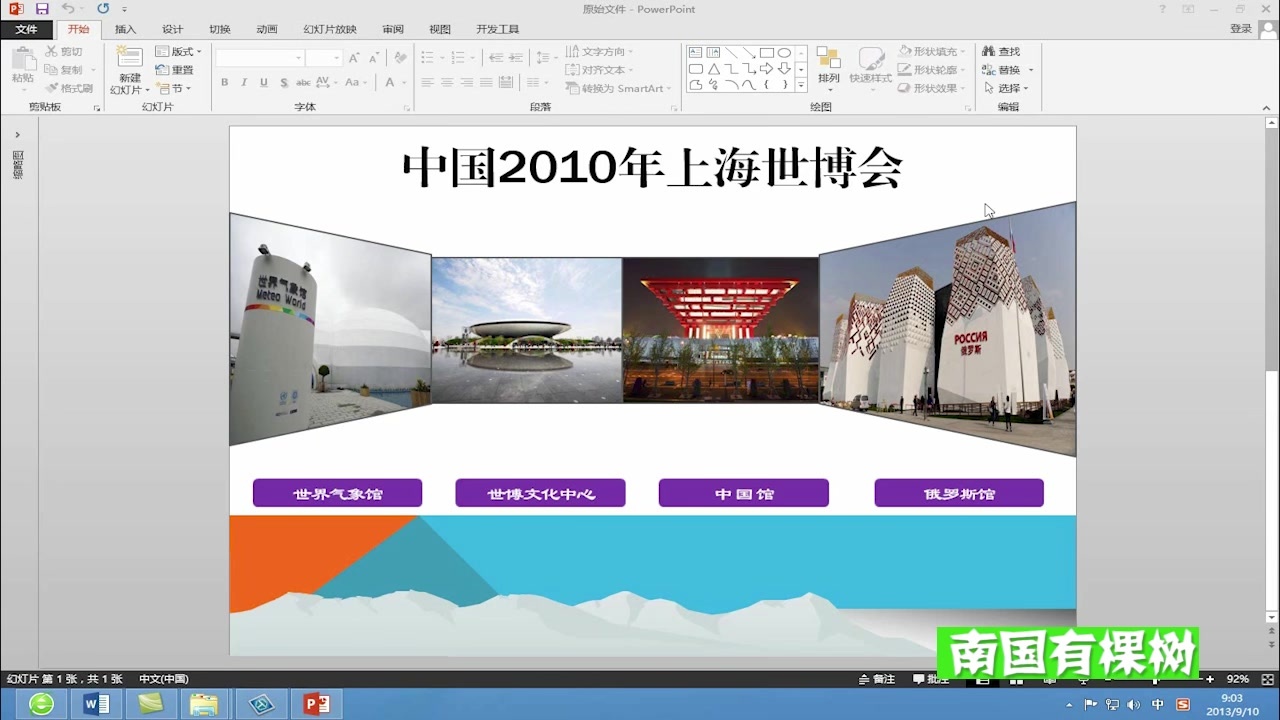Click the 俄罗斯馆 purple button on slide
Viewport: 1280px width, 720px height.
click(958, 493)
